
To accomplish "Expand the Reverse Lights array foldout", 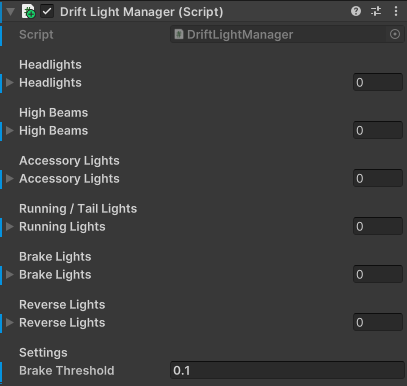I will coord(10,322).
